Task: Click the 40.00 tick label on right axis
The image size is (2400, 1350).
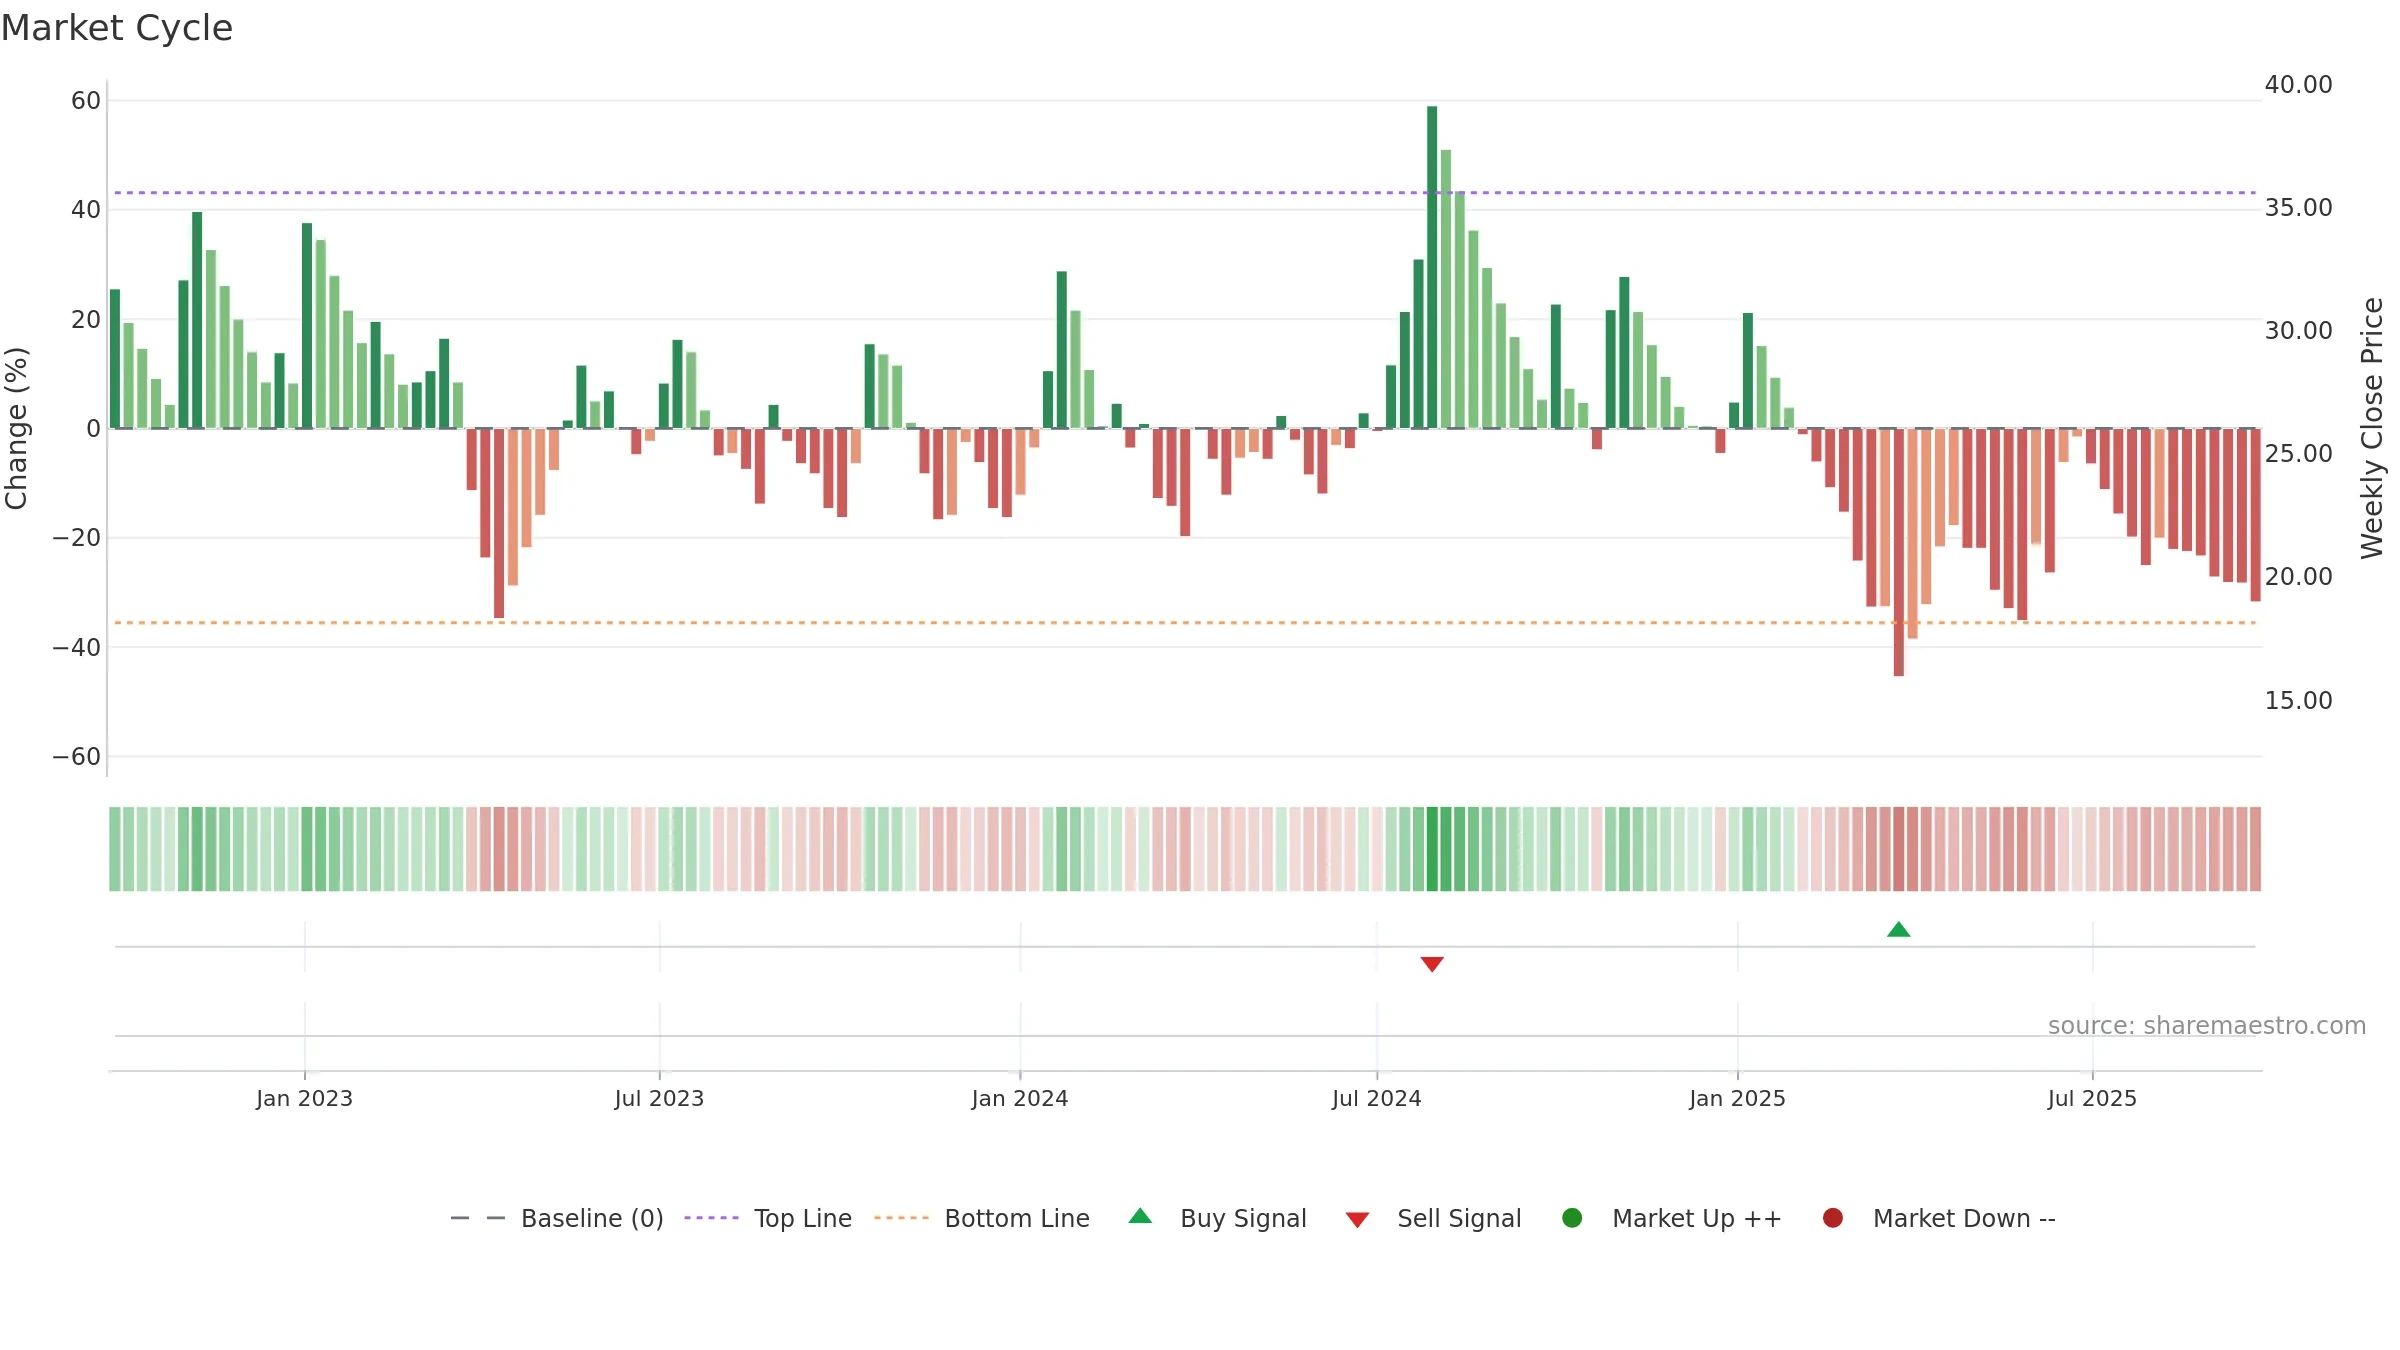Action: 2298,84
